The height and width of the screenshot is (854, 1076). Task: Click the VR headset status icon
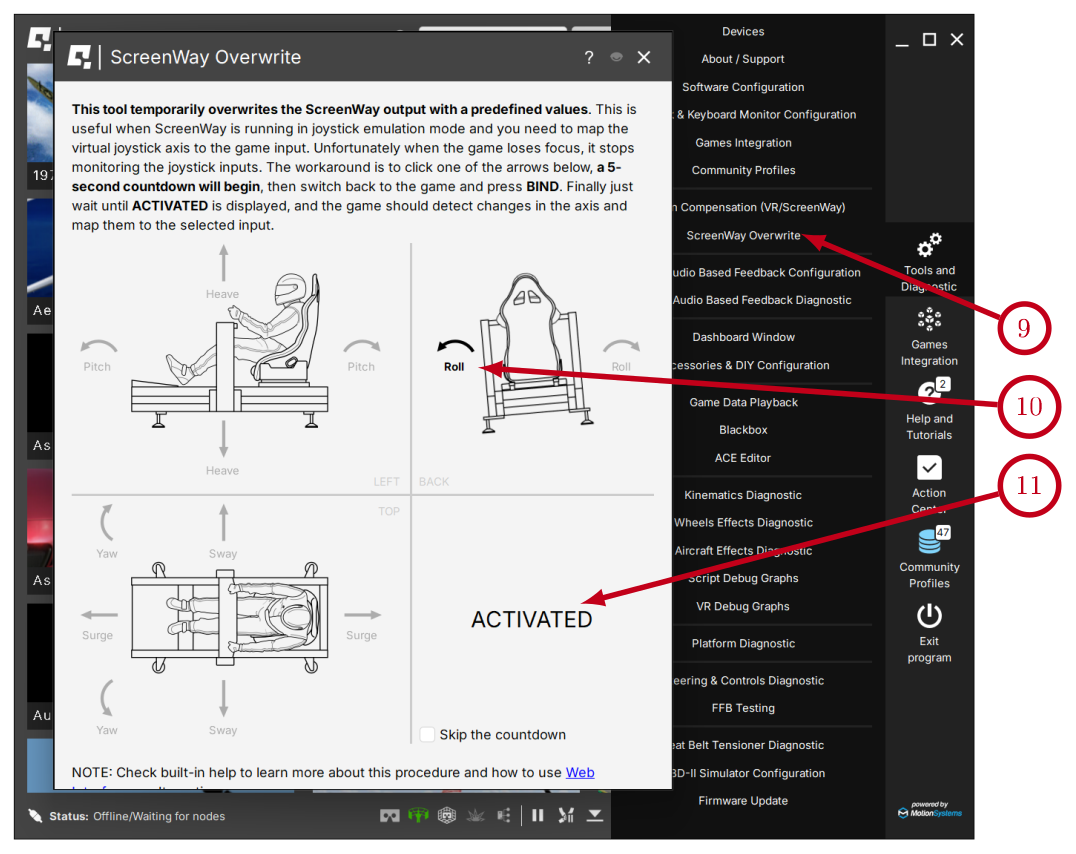390,816
